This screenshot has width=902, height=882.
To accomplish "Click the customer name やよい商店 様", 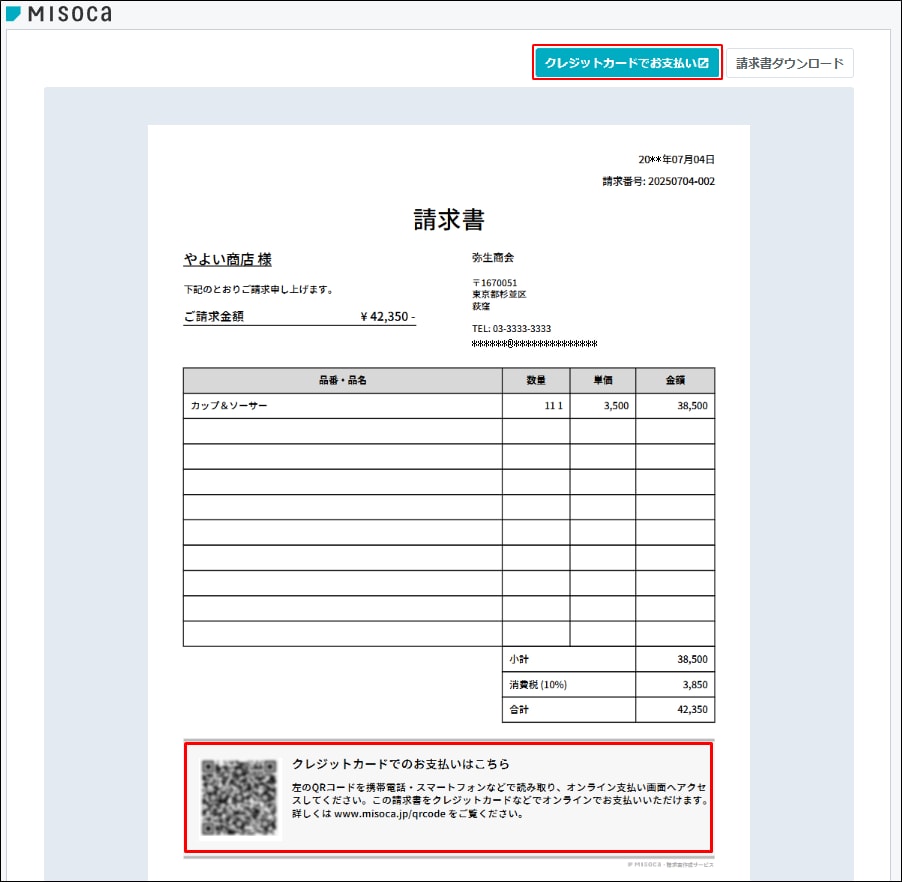I will point(227,260).
